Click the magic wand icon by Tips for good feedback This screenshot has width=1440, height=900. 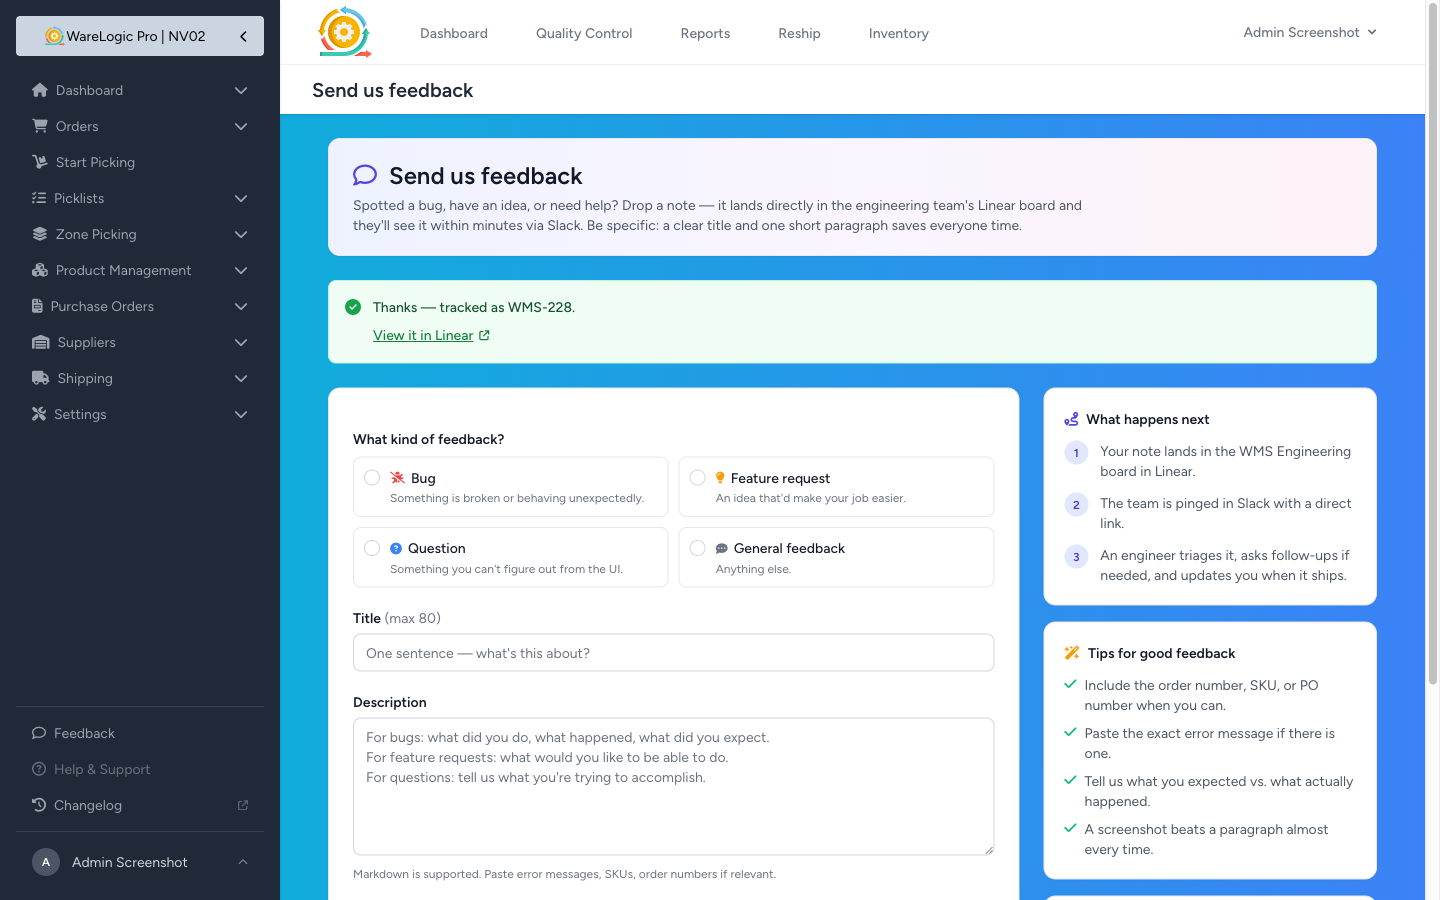click(1072, 653)
